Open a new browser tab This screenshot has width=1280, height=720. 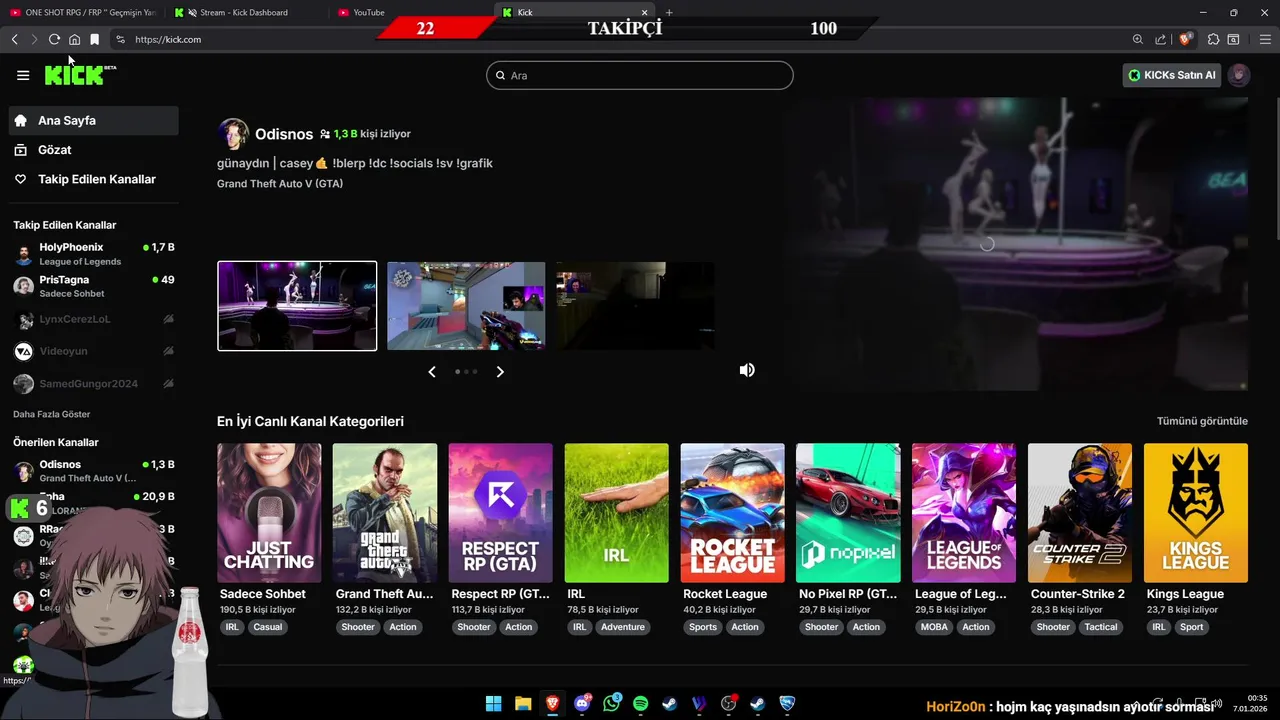[669, 13]
